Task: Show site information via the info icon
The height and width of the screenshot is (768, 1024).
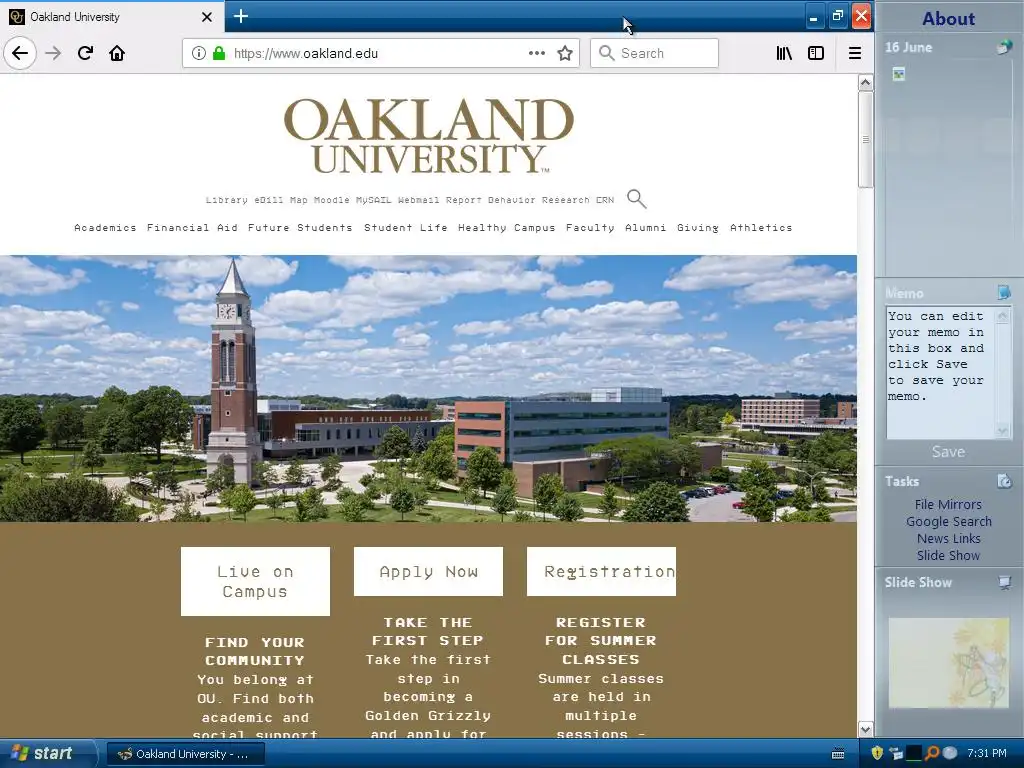Action: (x=199, y=53)
